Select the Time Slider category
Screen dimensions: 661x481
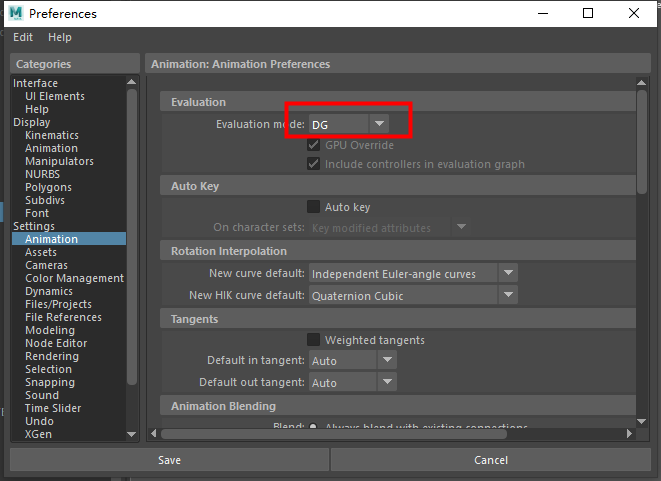tap(53, 408)
